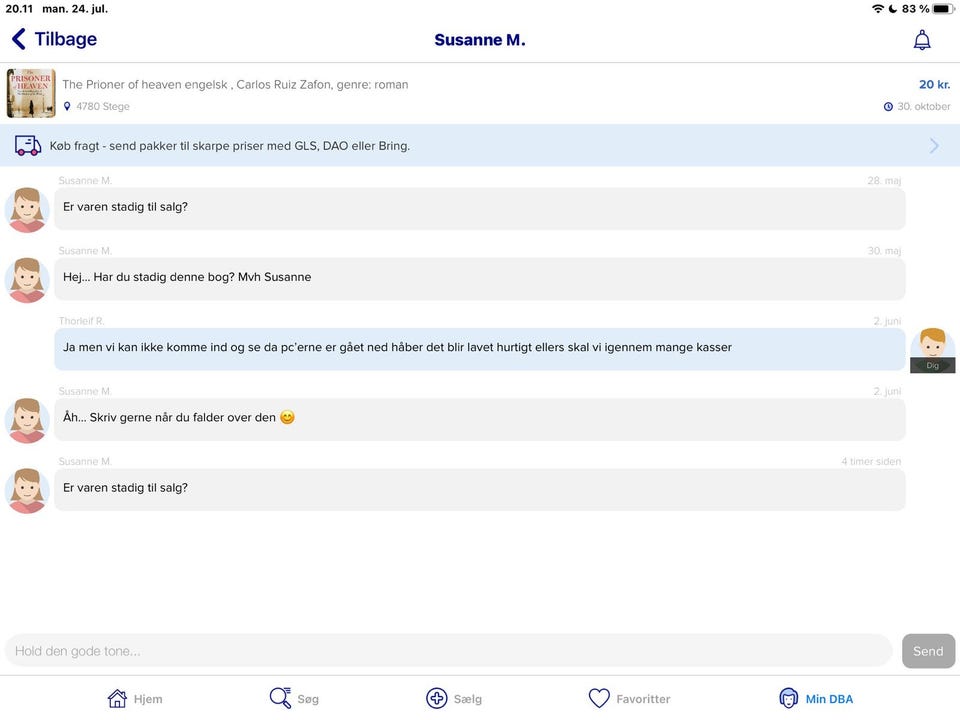Expand the Køb fragt banner arrow
Screen dimensions: 960x720
tap(934, 146)
